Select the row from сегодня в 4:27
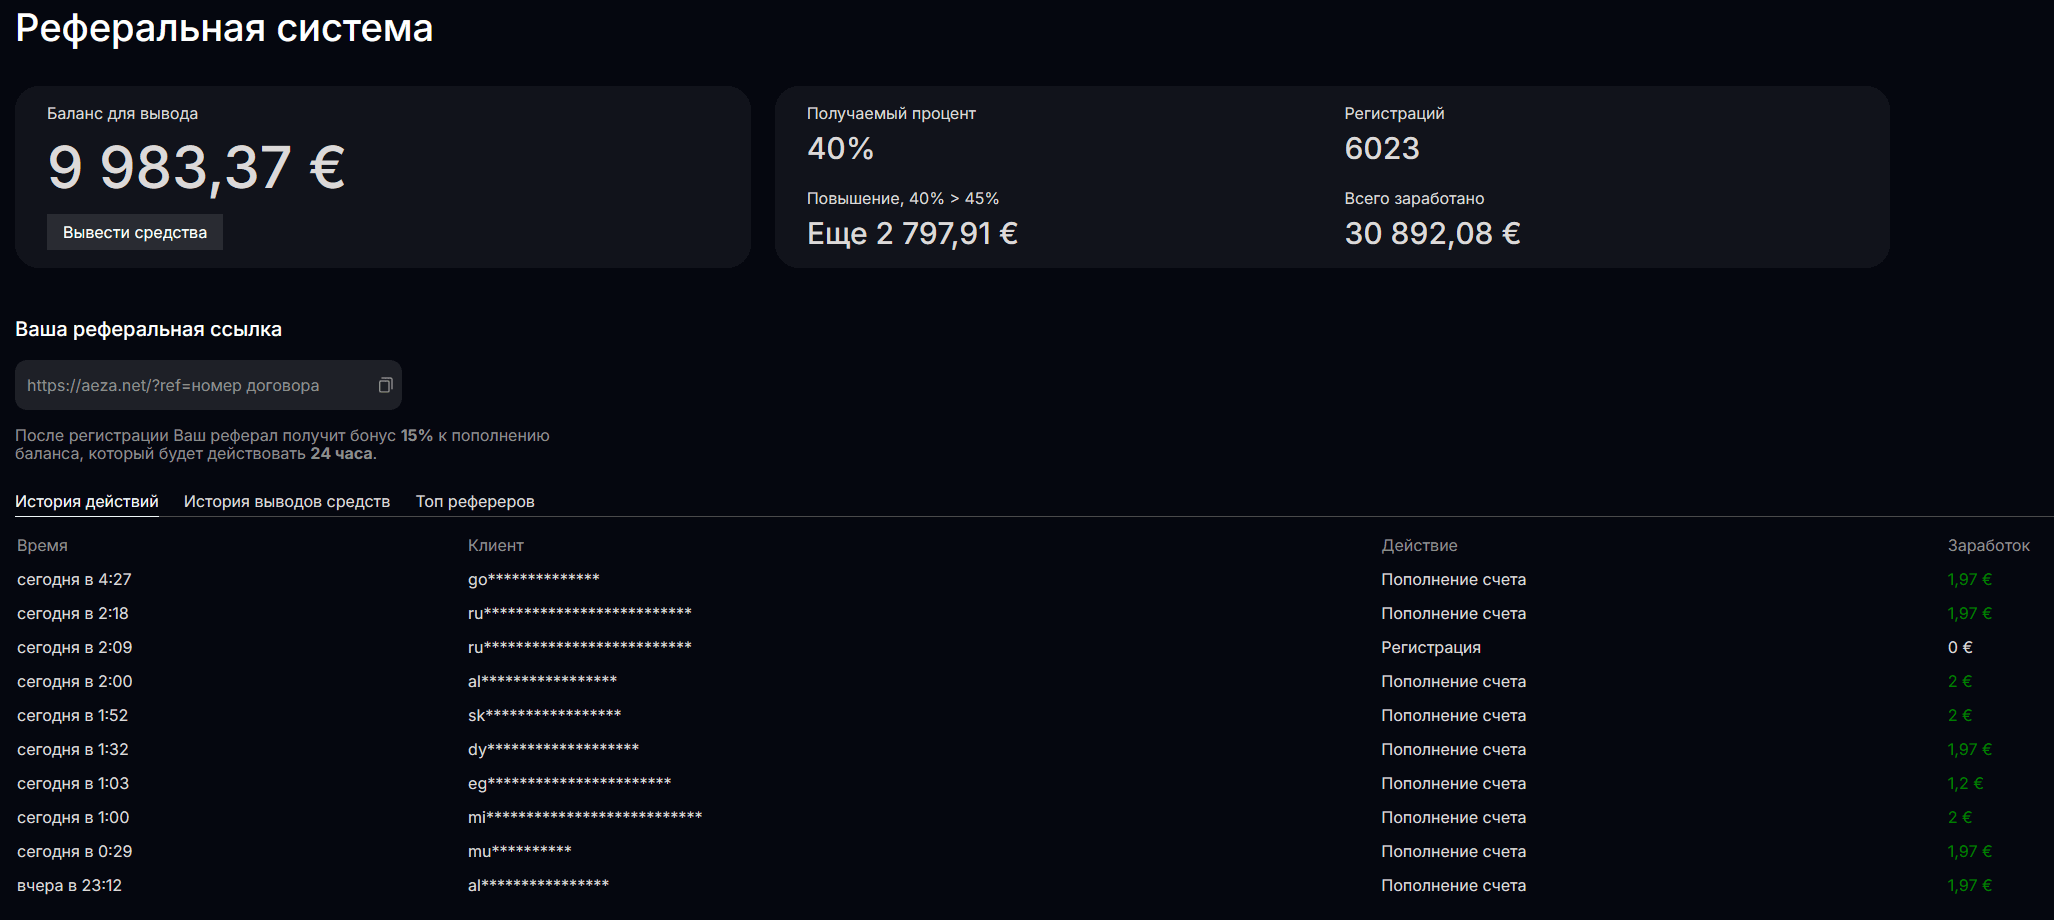The width and height of the screenshot is (2054, 920). (74, 579)
